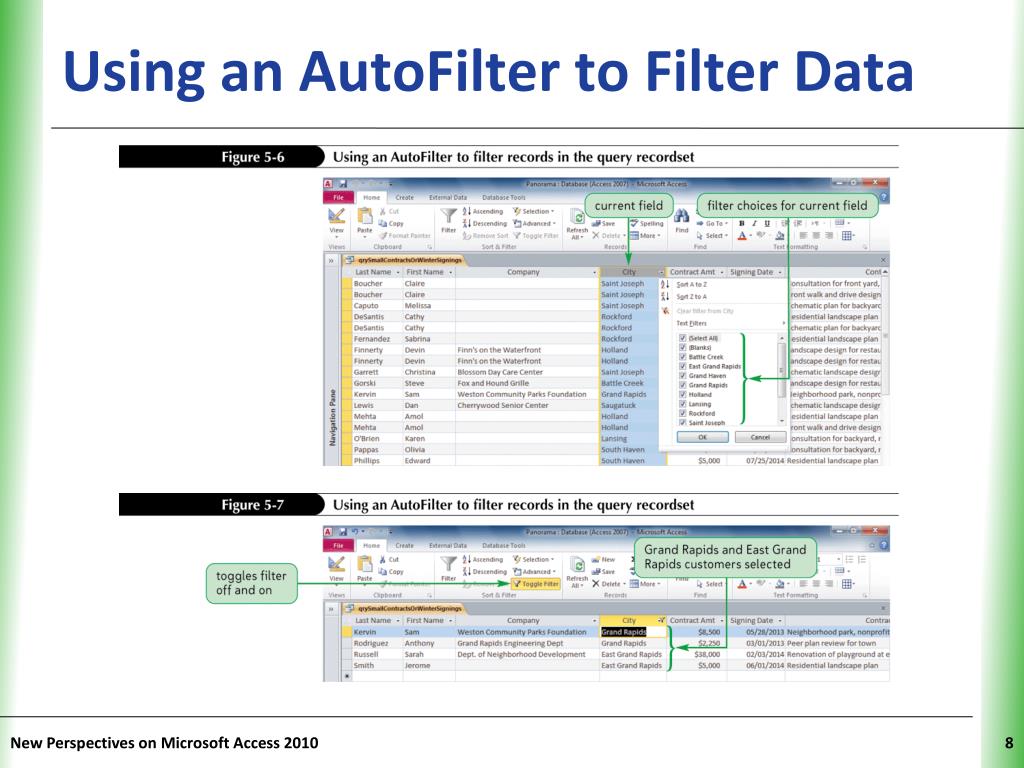Viewport: 1024px width, 768px height.
Task: Click Copy in Figure 5-6 Clipboard group
Action: click(x=391, y=223)
